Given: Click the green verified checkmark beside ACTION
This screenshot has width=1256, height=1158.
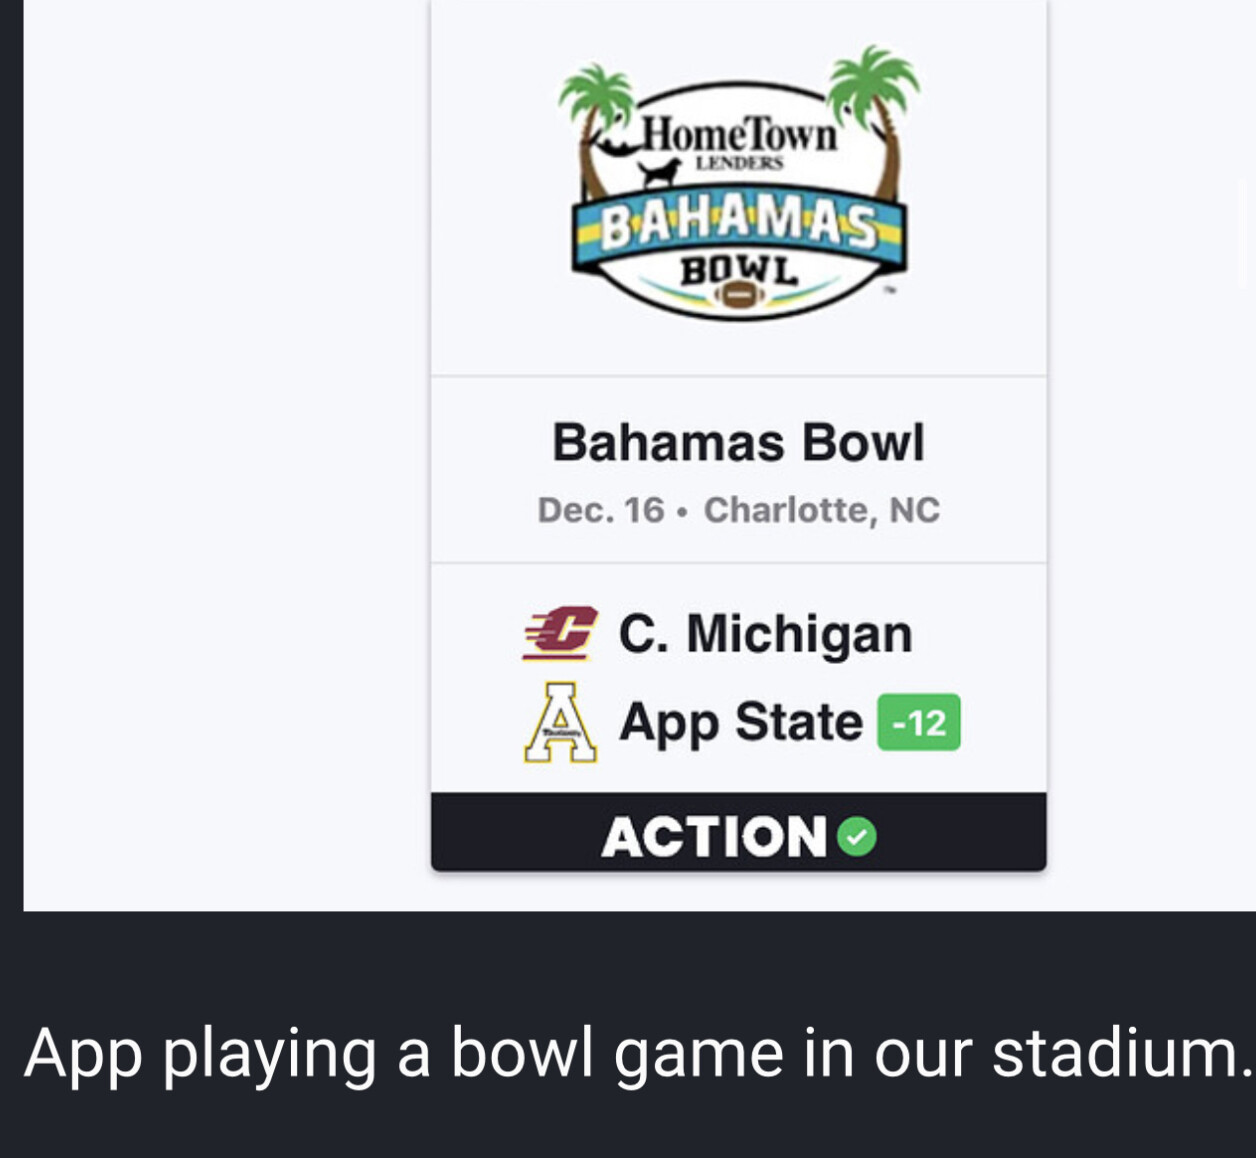Looking at the screenshot, I should 857,837.
